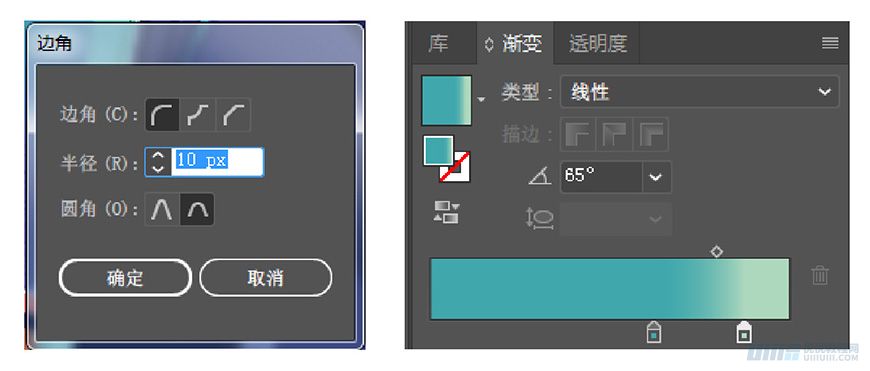
Task: Click the reverse gradient icon
Action: (x=447, y=213)
